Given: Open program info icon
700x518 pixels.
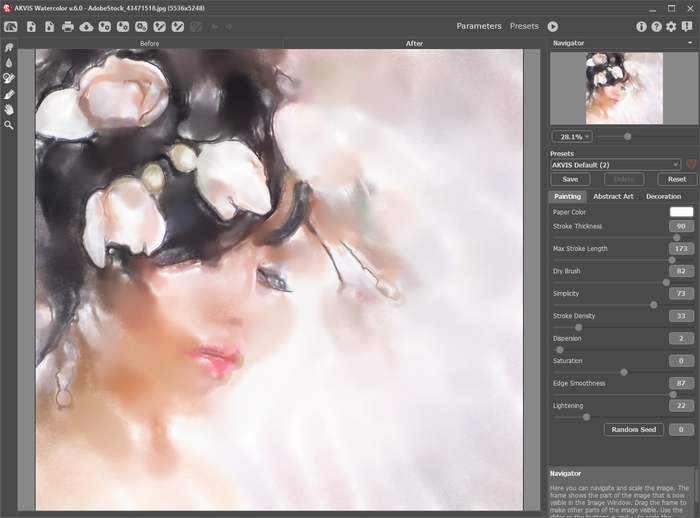Looking at the screenshot, I should [641, 27].
